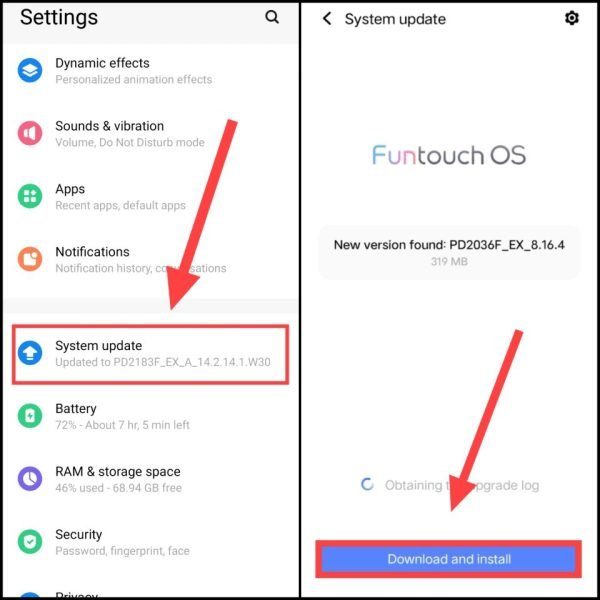Open Notifications settings entry

[x=150, y=259]
